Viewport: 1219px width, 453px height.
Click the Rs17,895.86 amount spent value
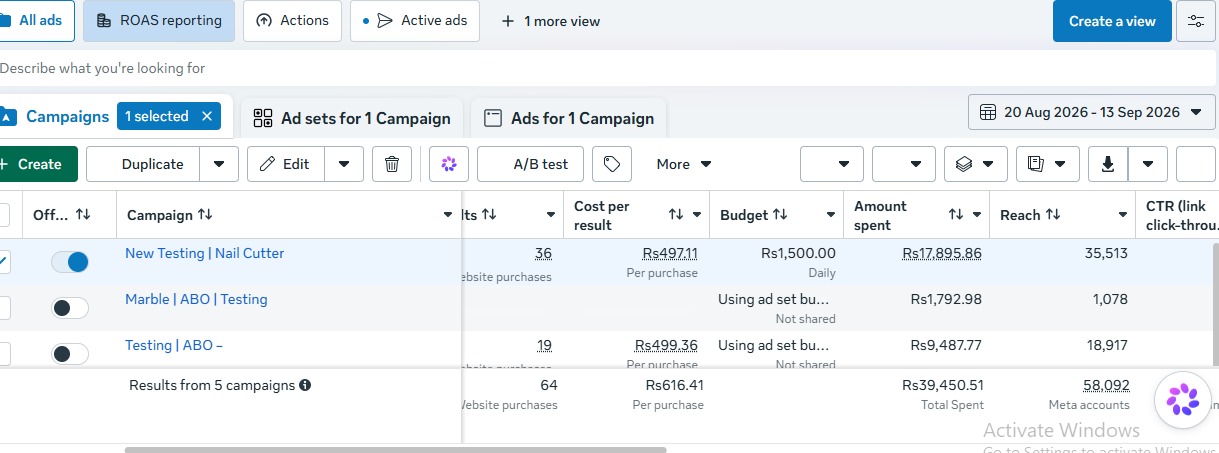942,254
